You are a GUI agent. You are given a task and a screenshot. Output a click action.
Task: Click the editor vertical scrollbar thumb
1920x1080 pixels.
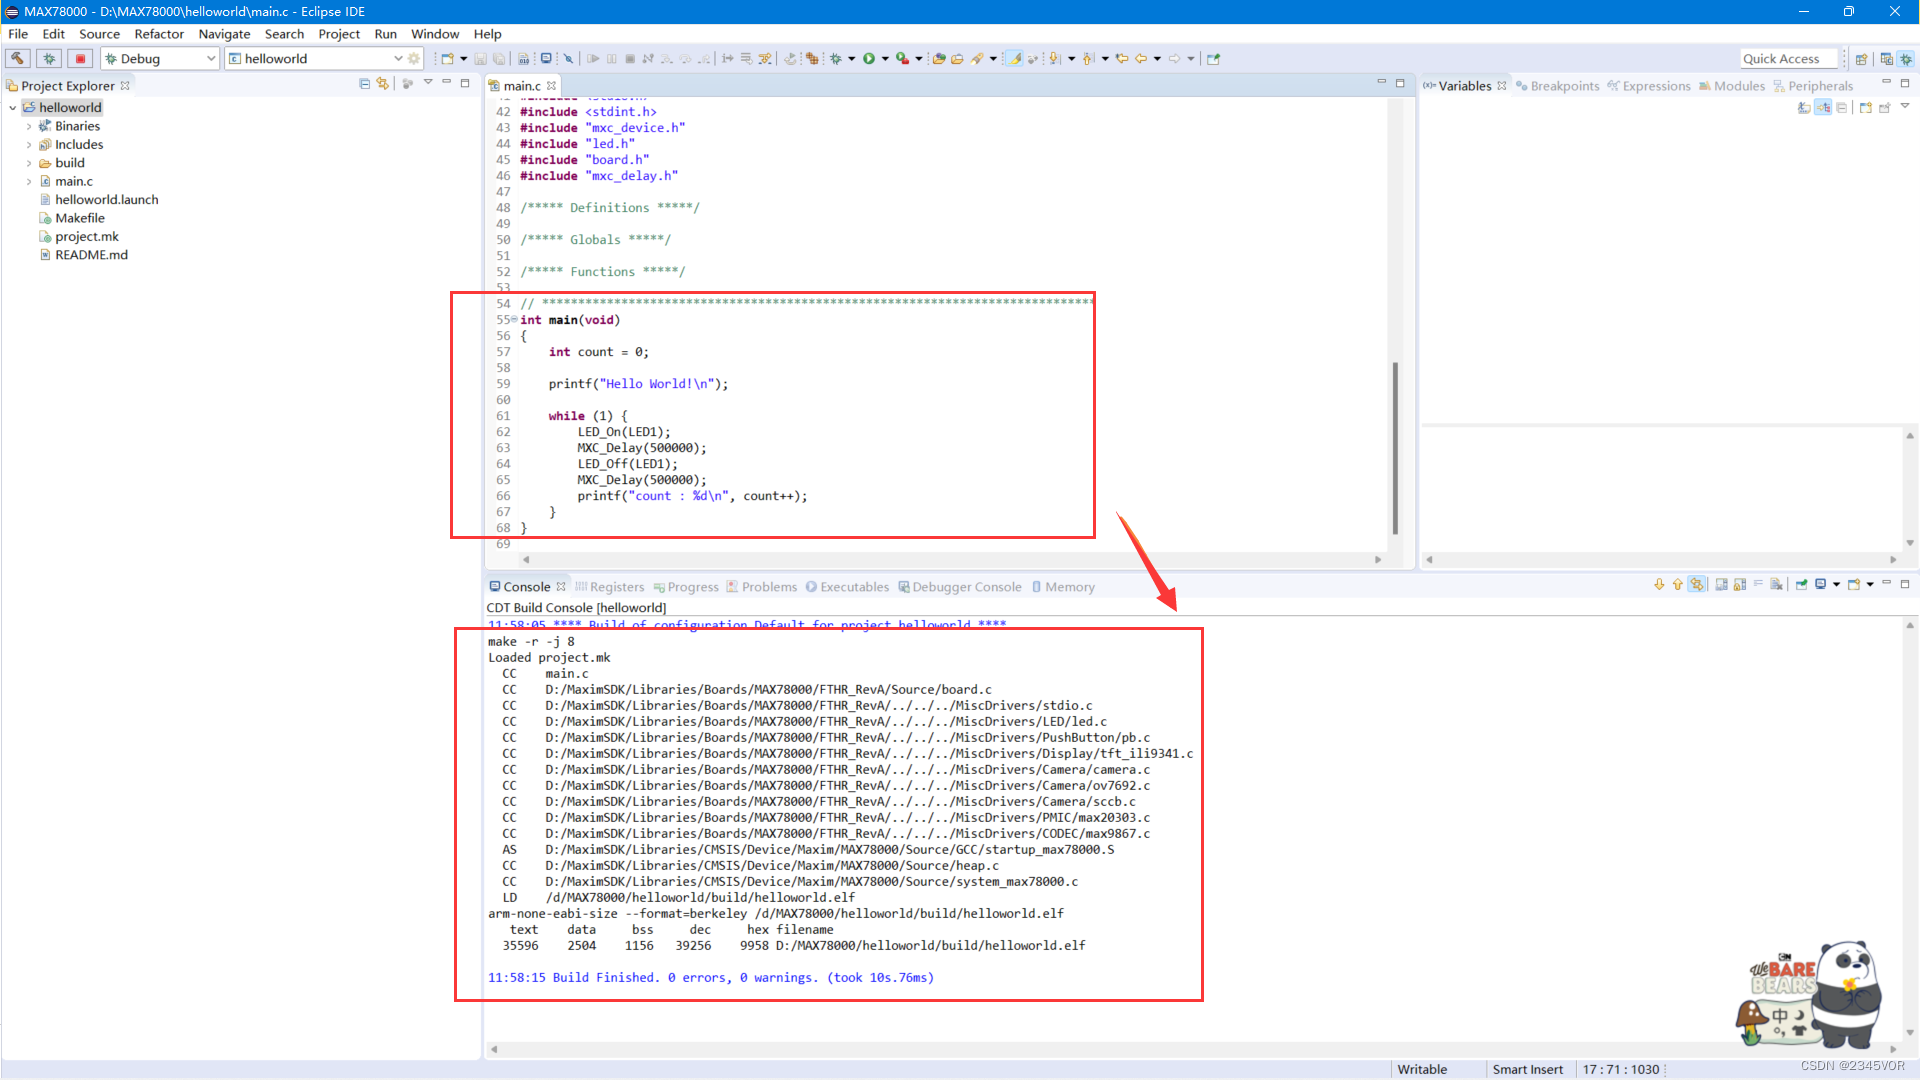coord(1395,448)
